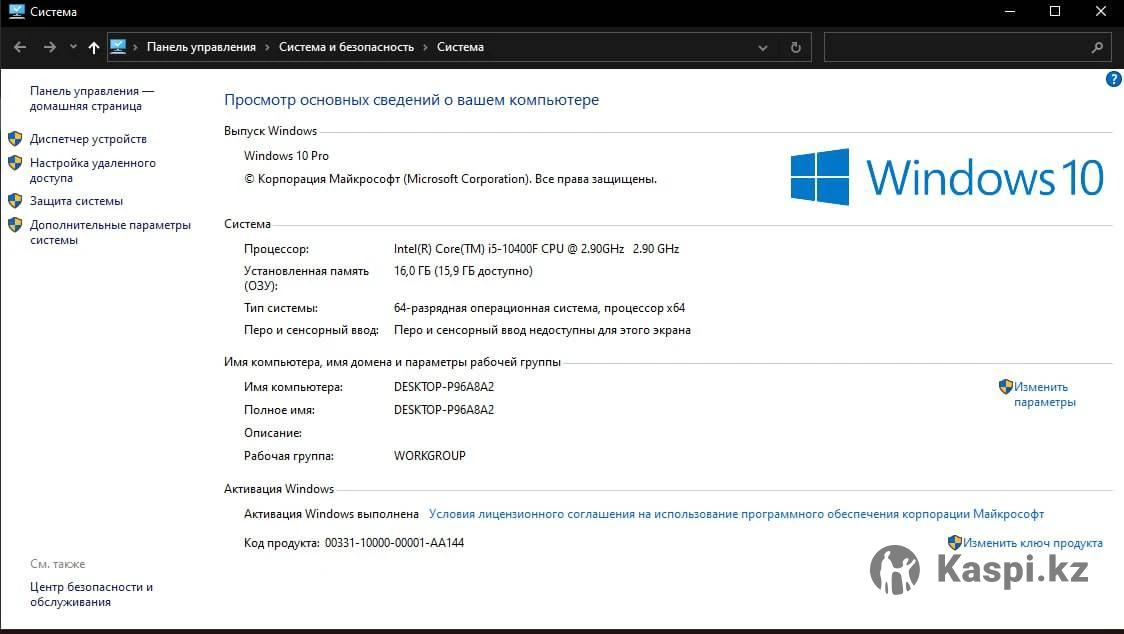The width and height of the screenshot is (1124, 634).
Task: Select WORKGROUP value text
Action: [x=429, y=456]
